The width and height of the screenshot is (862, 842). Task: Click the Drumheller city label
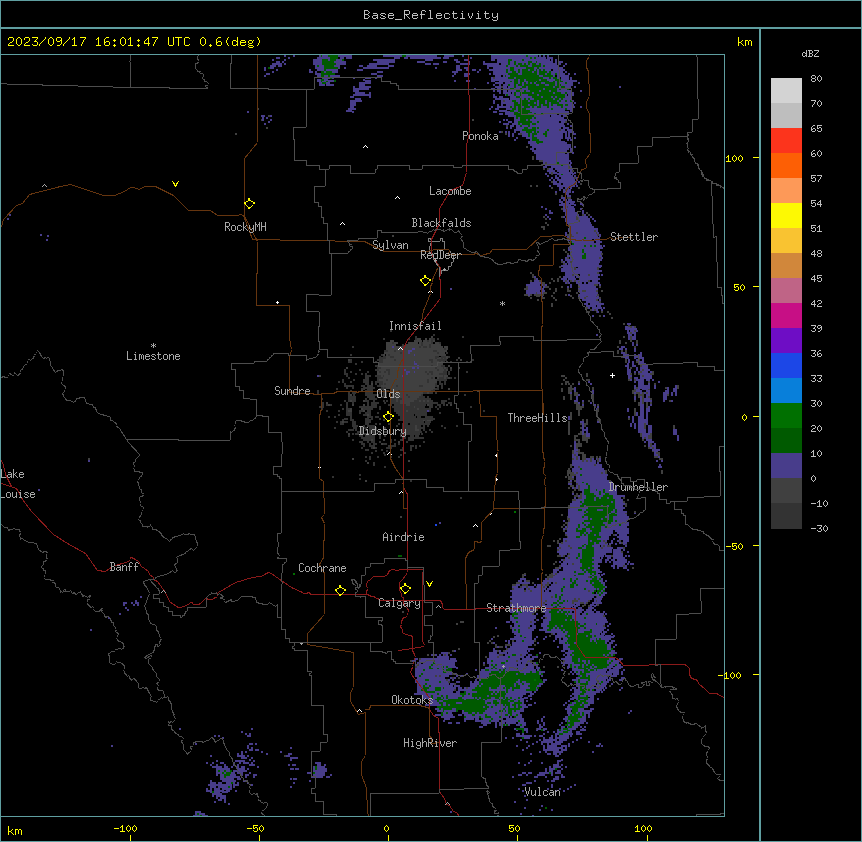pos(638,487)
